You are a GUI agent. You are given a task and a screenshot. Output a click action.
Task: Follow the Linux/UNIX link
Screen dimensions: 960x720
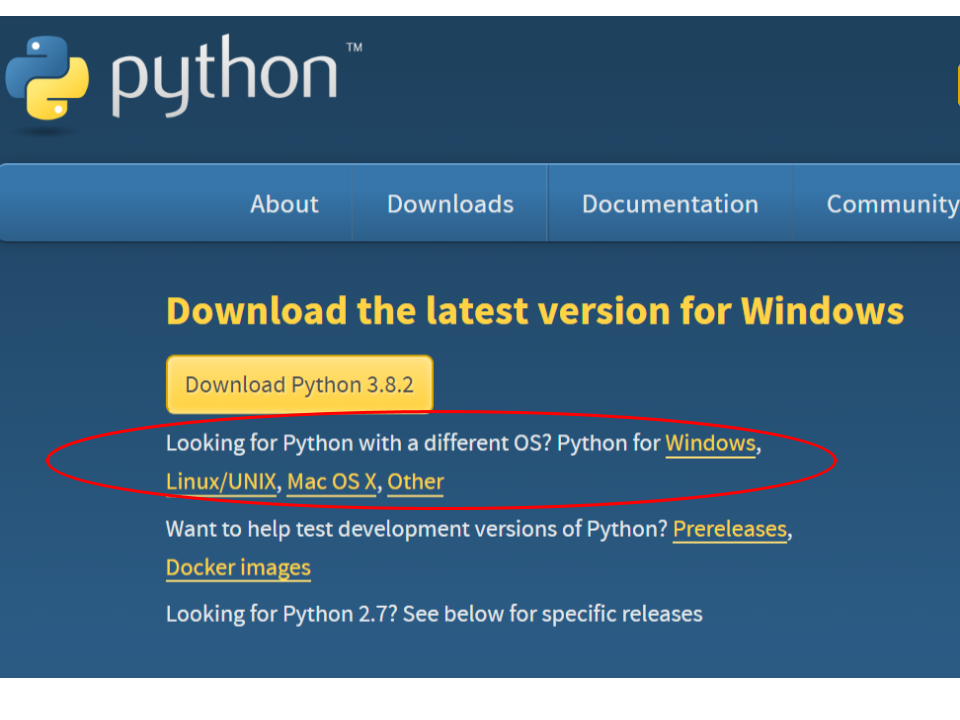point(221,481)
